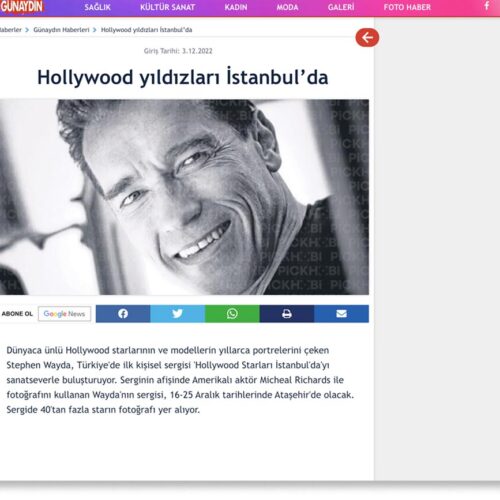
Task: Print the article with printer icon
Action: coord(287,314)
